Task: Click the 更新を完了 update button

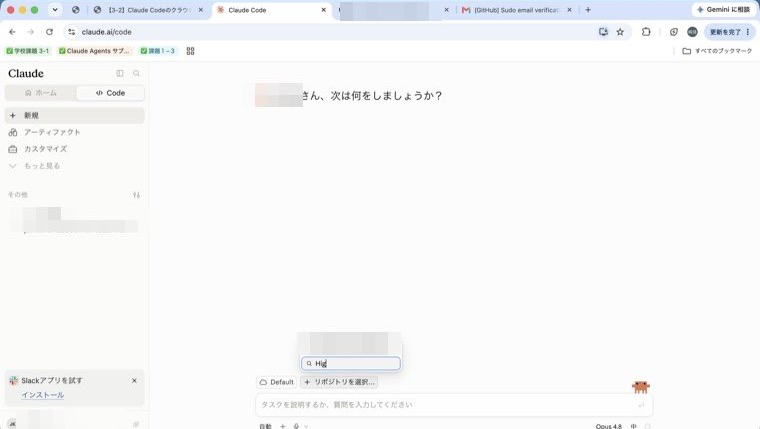Action: (x=729, y=32)
